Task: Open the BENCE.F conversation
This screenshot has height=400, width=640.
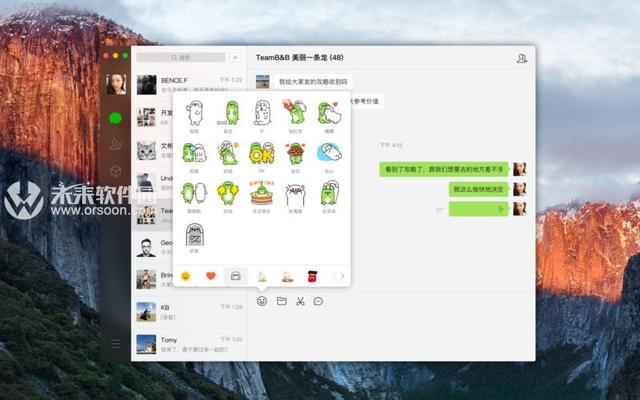Action: [189, 84]
